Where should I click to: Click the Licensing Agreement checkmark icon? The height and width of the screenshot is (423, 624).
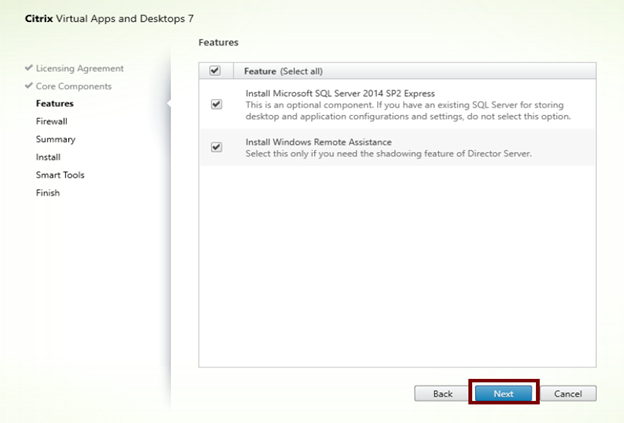click(29, 68)
